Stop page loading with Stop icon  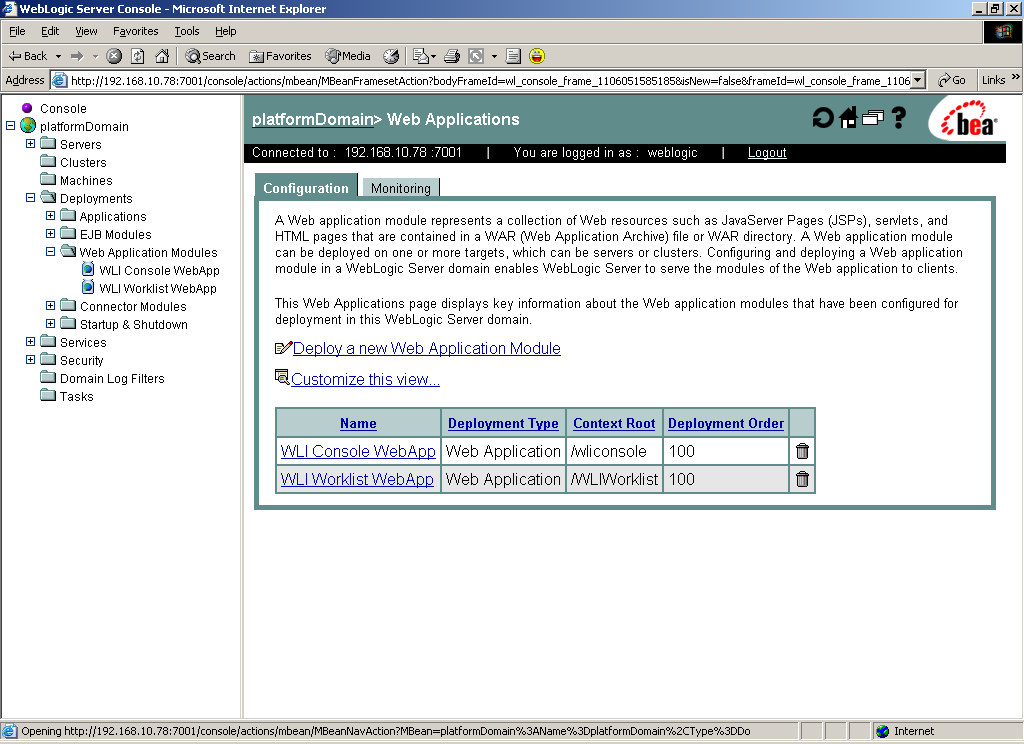(x=114, y=56)
